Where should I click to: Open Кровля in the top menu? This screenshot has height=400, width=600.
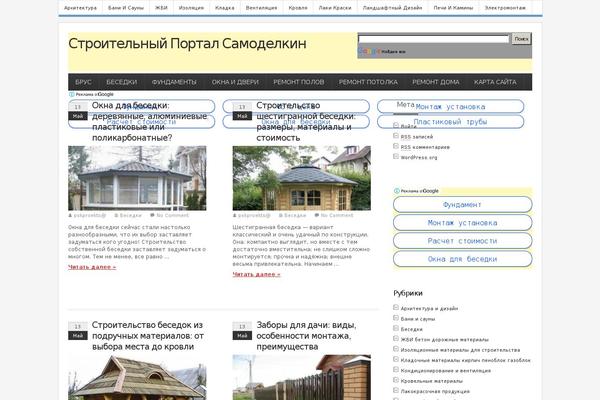(298, 8)
